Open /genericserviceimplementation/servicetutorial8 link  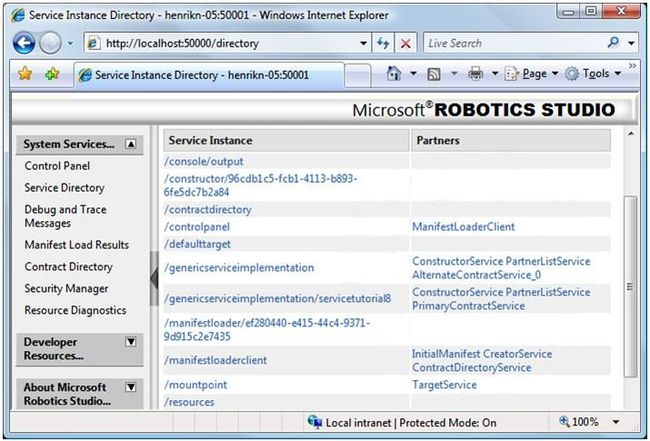277,298
